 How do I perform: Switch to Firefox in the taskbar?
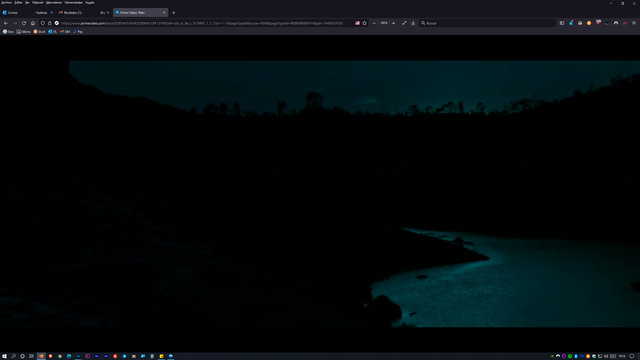click(41, 356)
